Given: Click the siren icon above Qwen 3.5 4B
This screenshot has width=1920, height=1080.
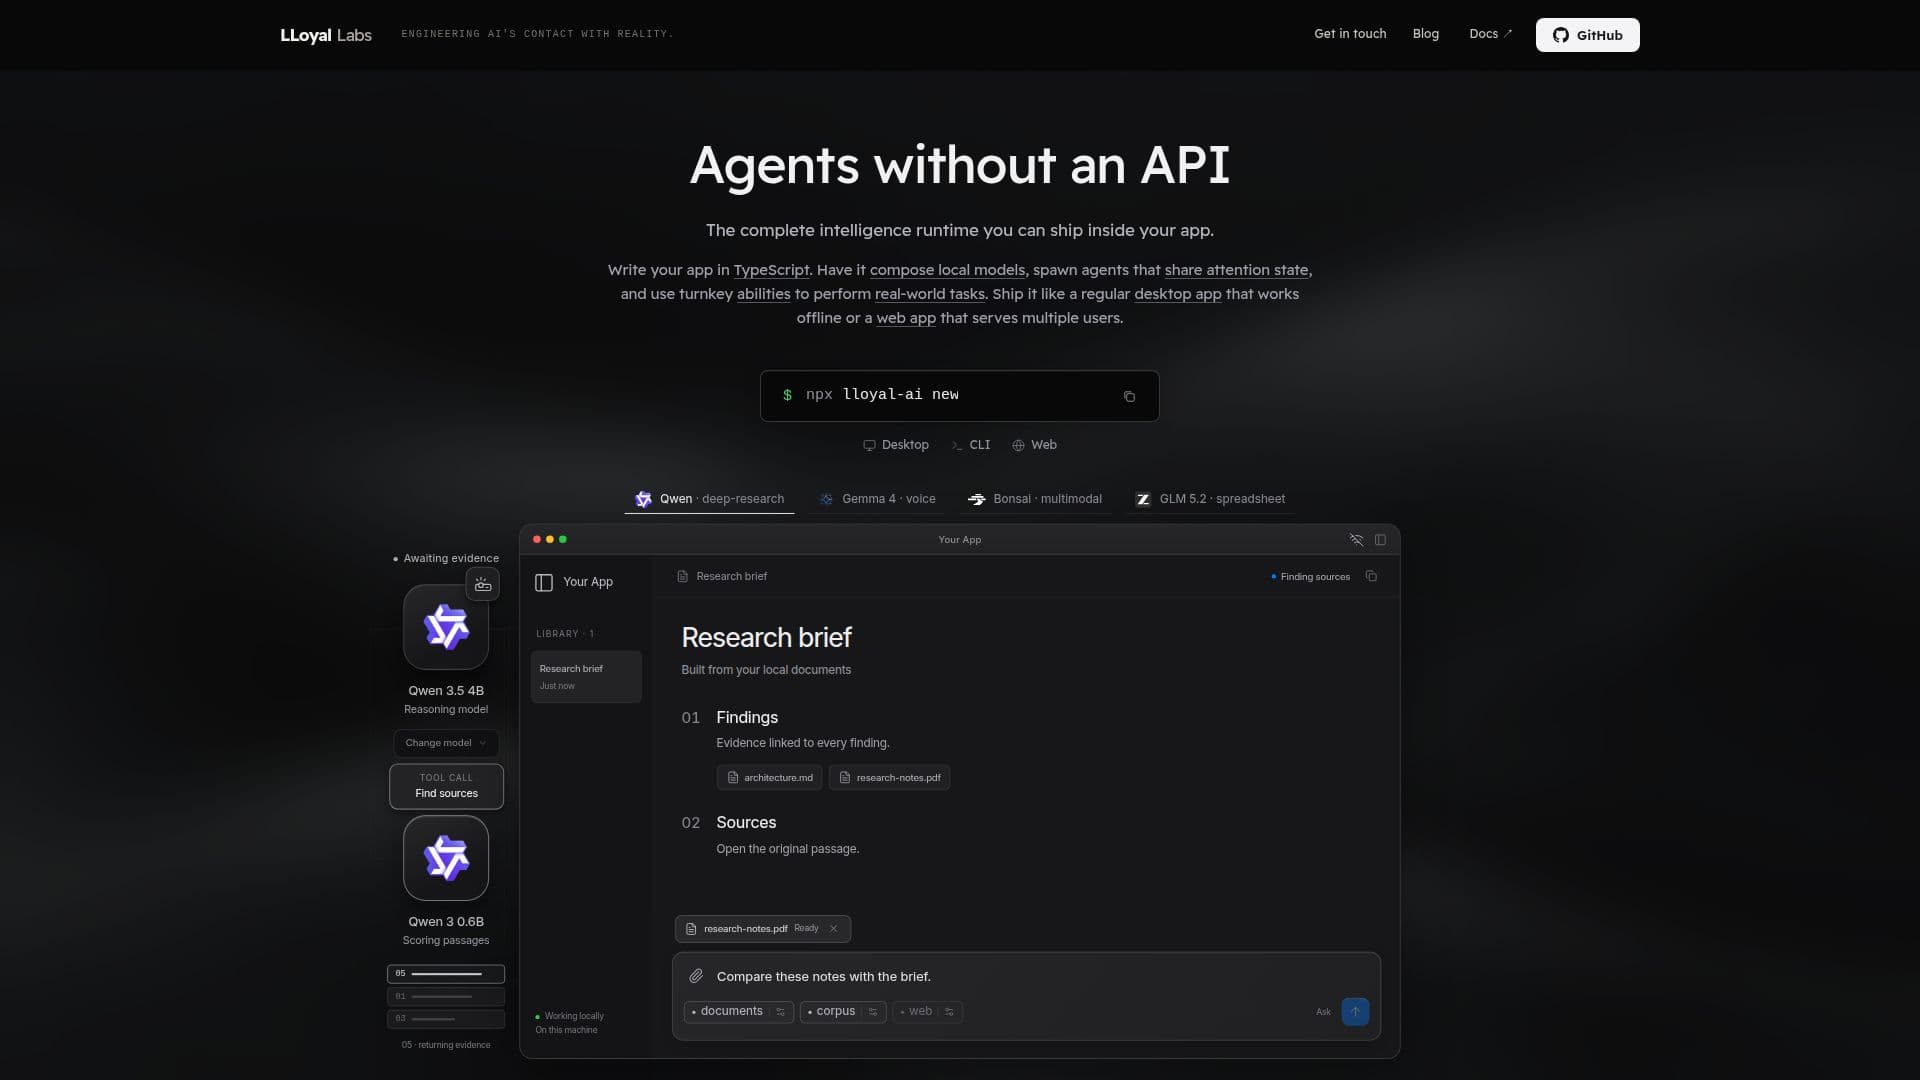Looking at the screenshot, I should pos(483,584).
